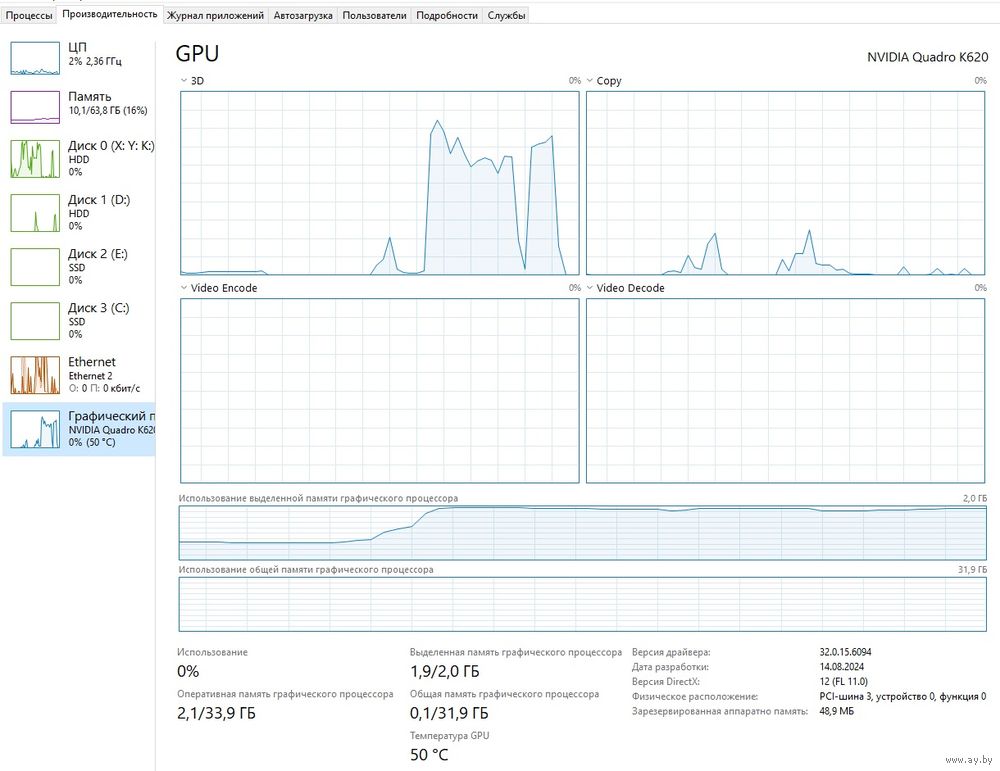The width and height of the screenshot is (1000, 771).
Task: Change the Video Decode engine dropdown
Action: click(590, 288)
